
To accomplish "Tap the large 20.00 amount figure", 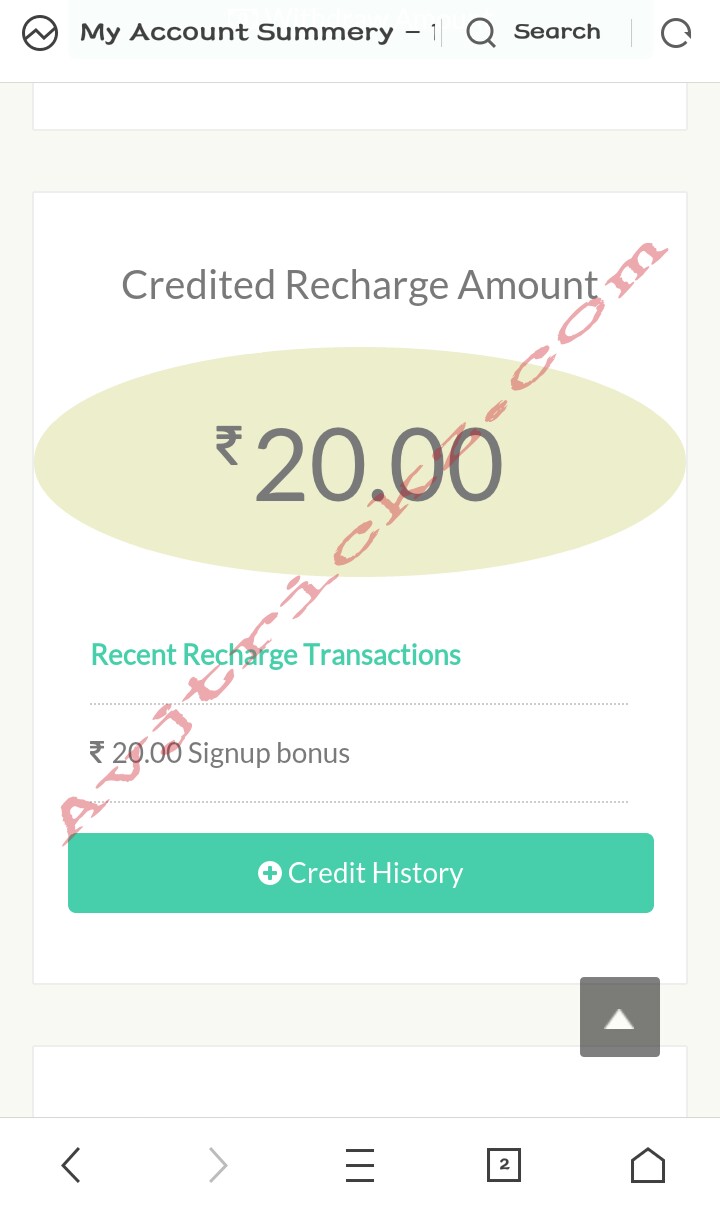I will (378, 465).
